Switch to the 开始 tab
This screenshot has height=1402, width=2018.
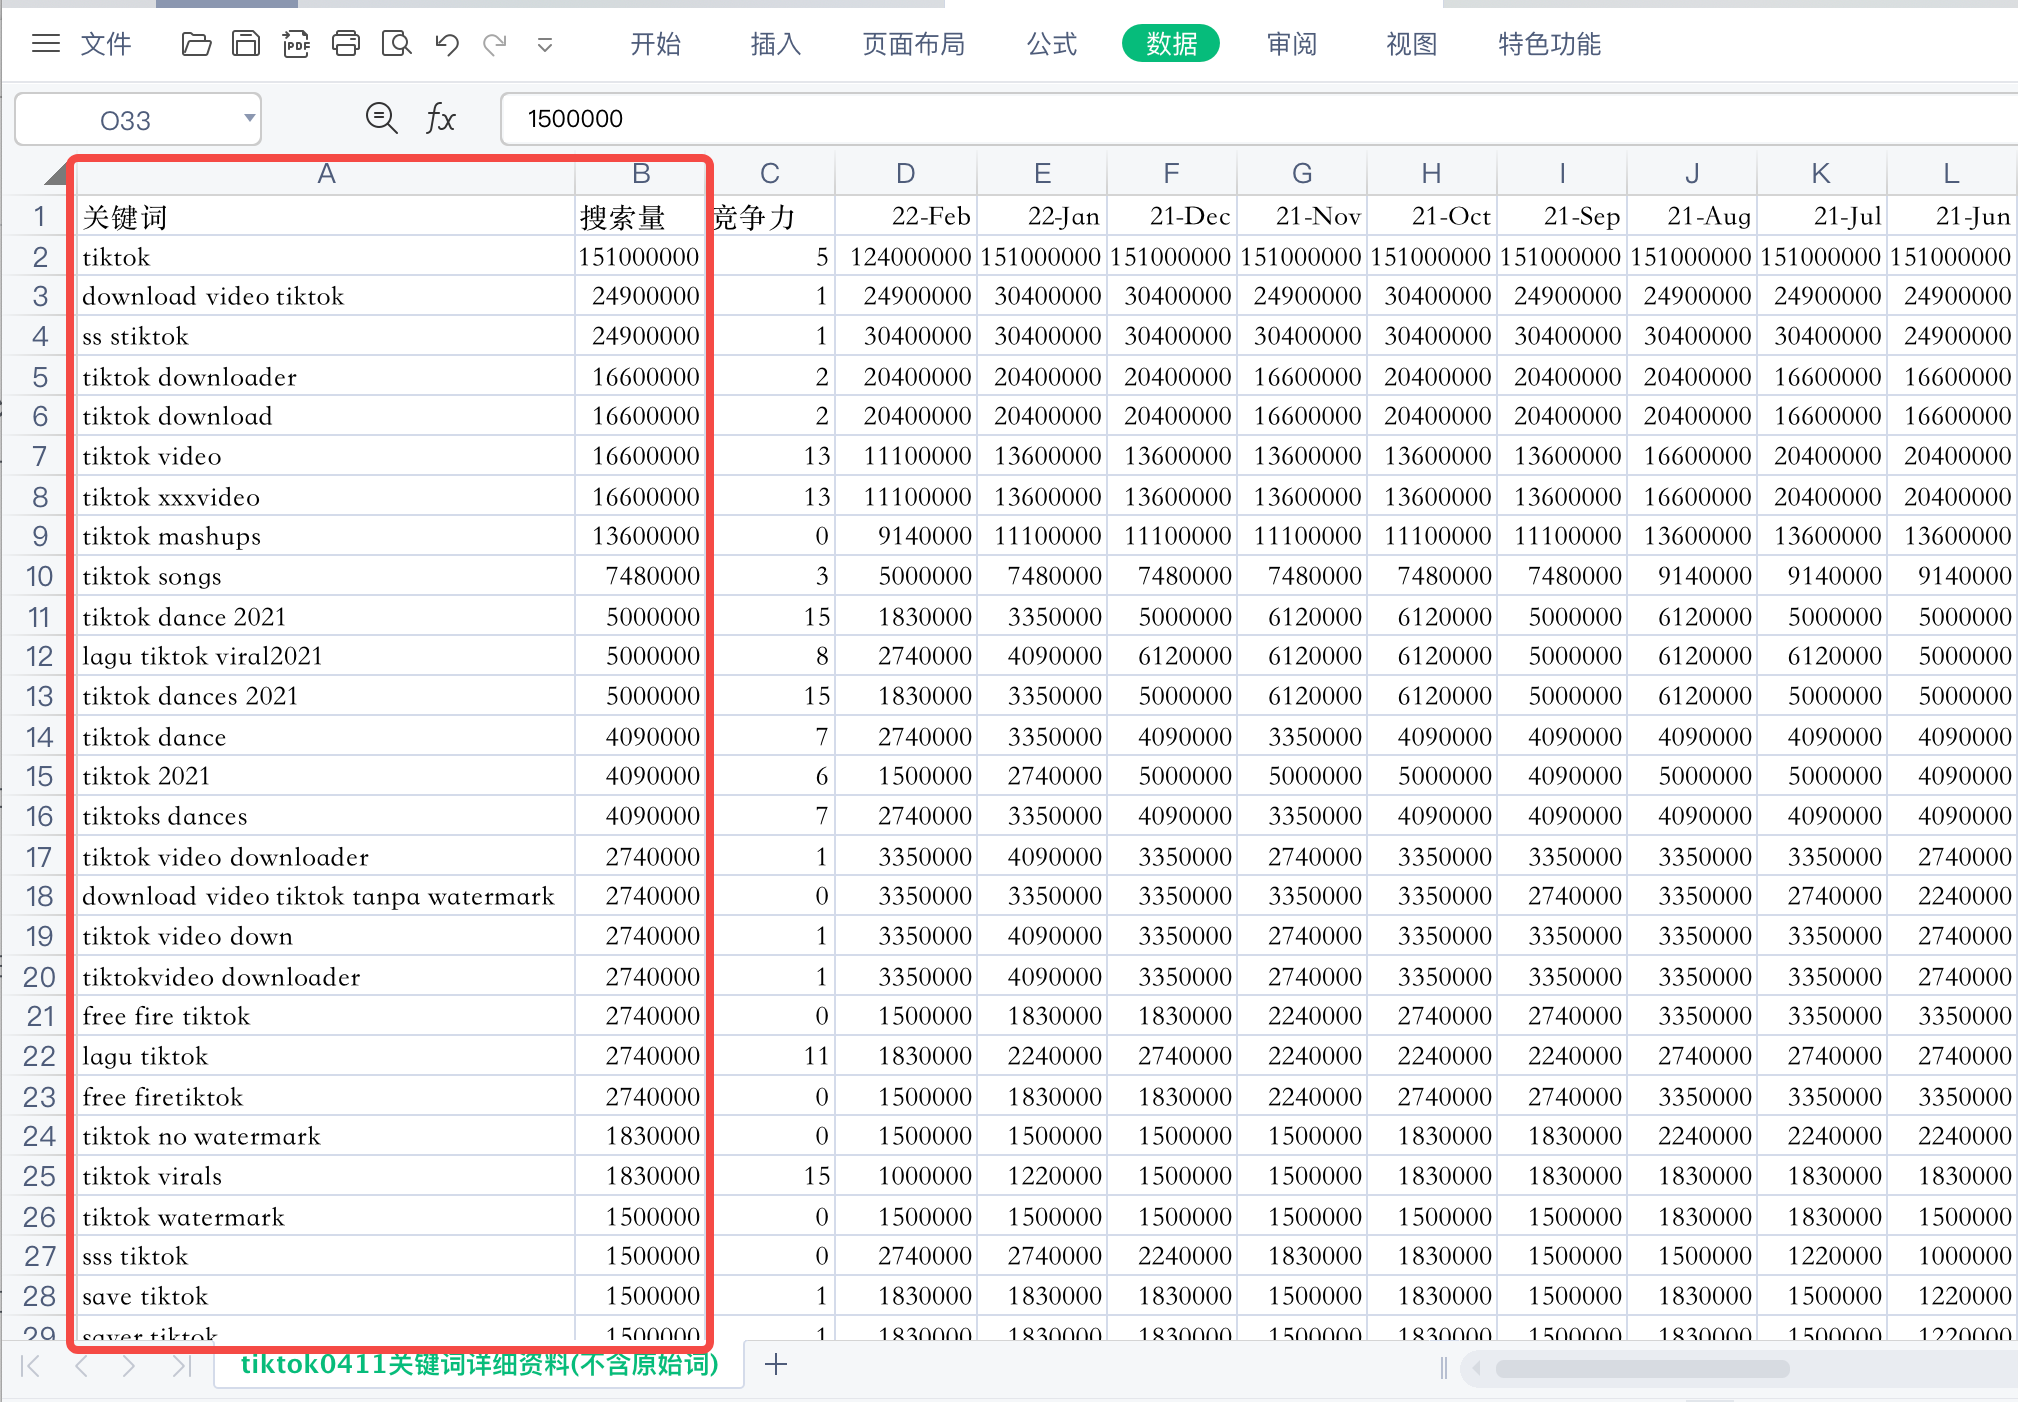coord(656,44)
